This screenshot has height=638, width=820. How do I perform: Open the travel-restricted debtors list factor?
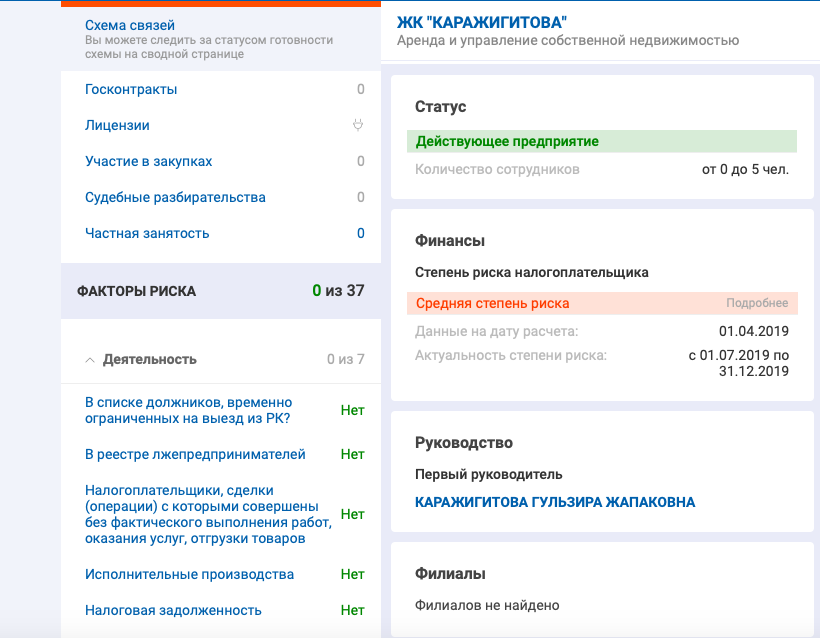[x=188, y=410]
